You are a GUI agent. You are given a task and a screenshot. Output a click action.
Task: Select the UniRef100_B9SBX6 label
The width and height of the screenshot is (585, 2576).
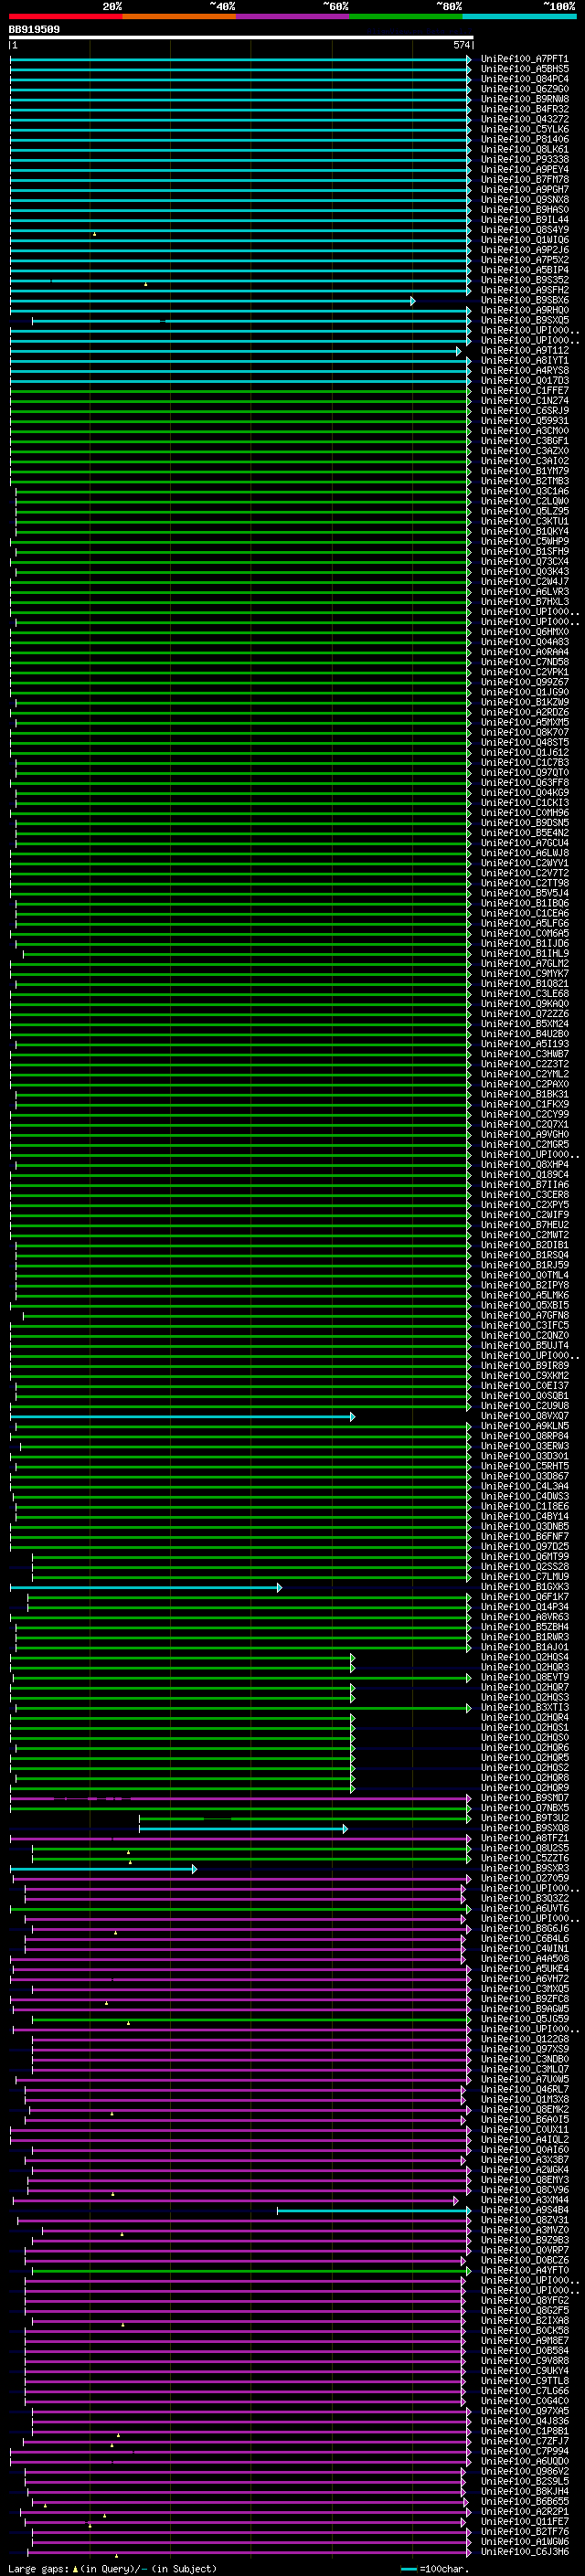(525, 300)
